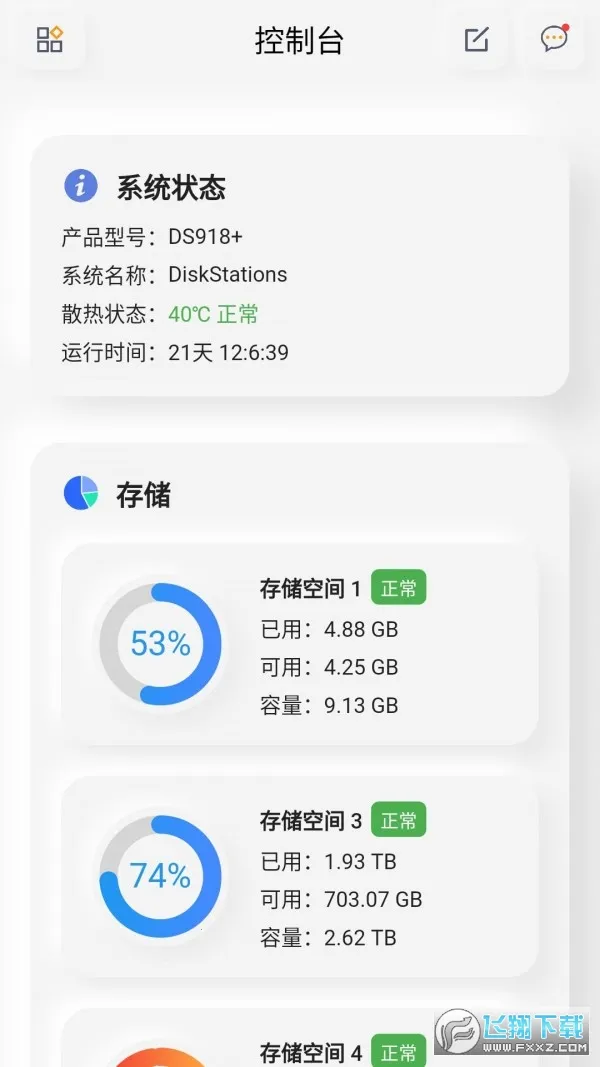The image size is (600, 1067).
Task: Open the messages chat bubble icon
Action: 554,39
